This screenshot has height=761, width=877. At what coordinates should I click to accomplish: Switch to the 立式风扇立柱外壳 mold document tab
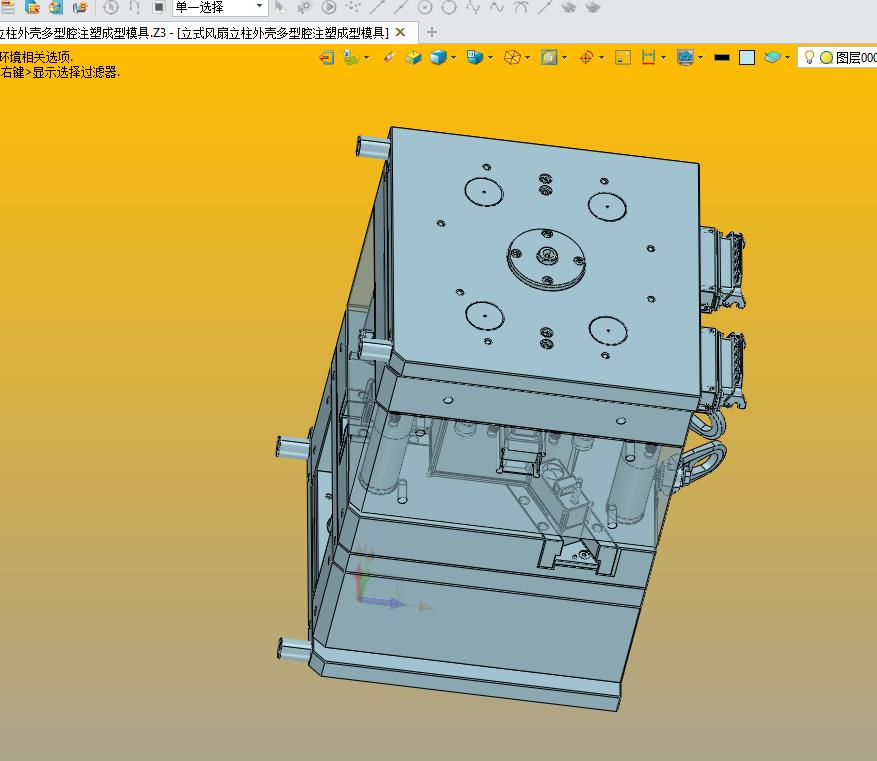click(x=195, y=32)
